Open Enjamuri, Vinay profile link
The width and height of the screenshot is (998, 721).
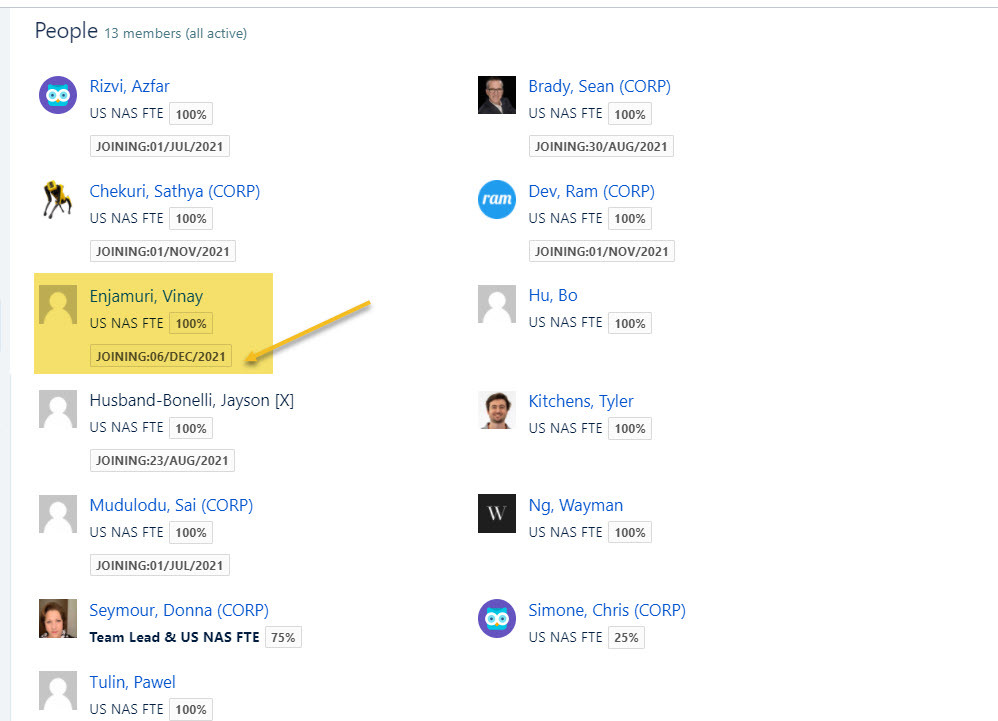coord(146,296)
